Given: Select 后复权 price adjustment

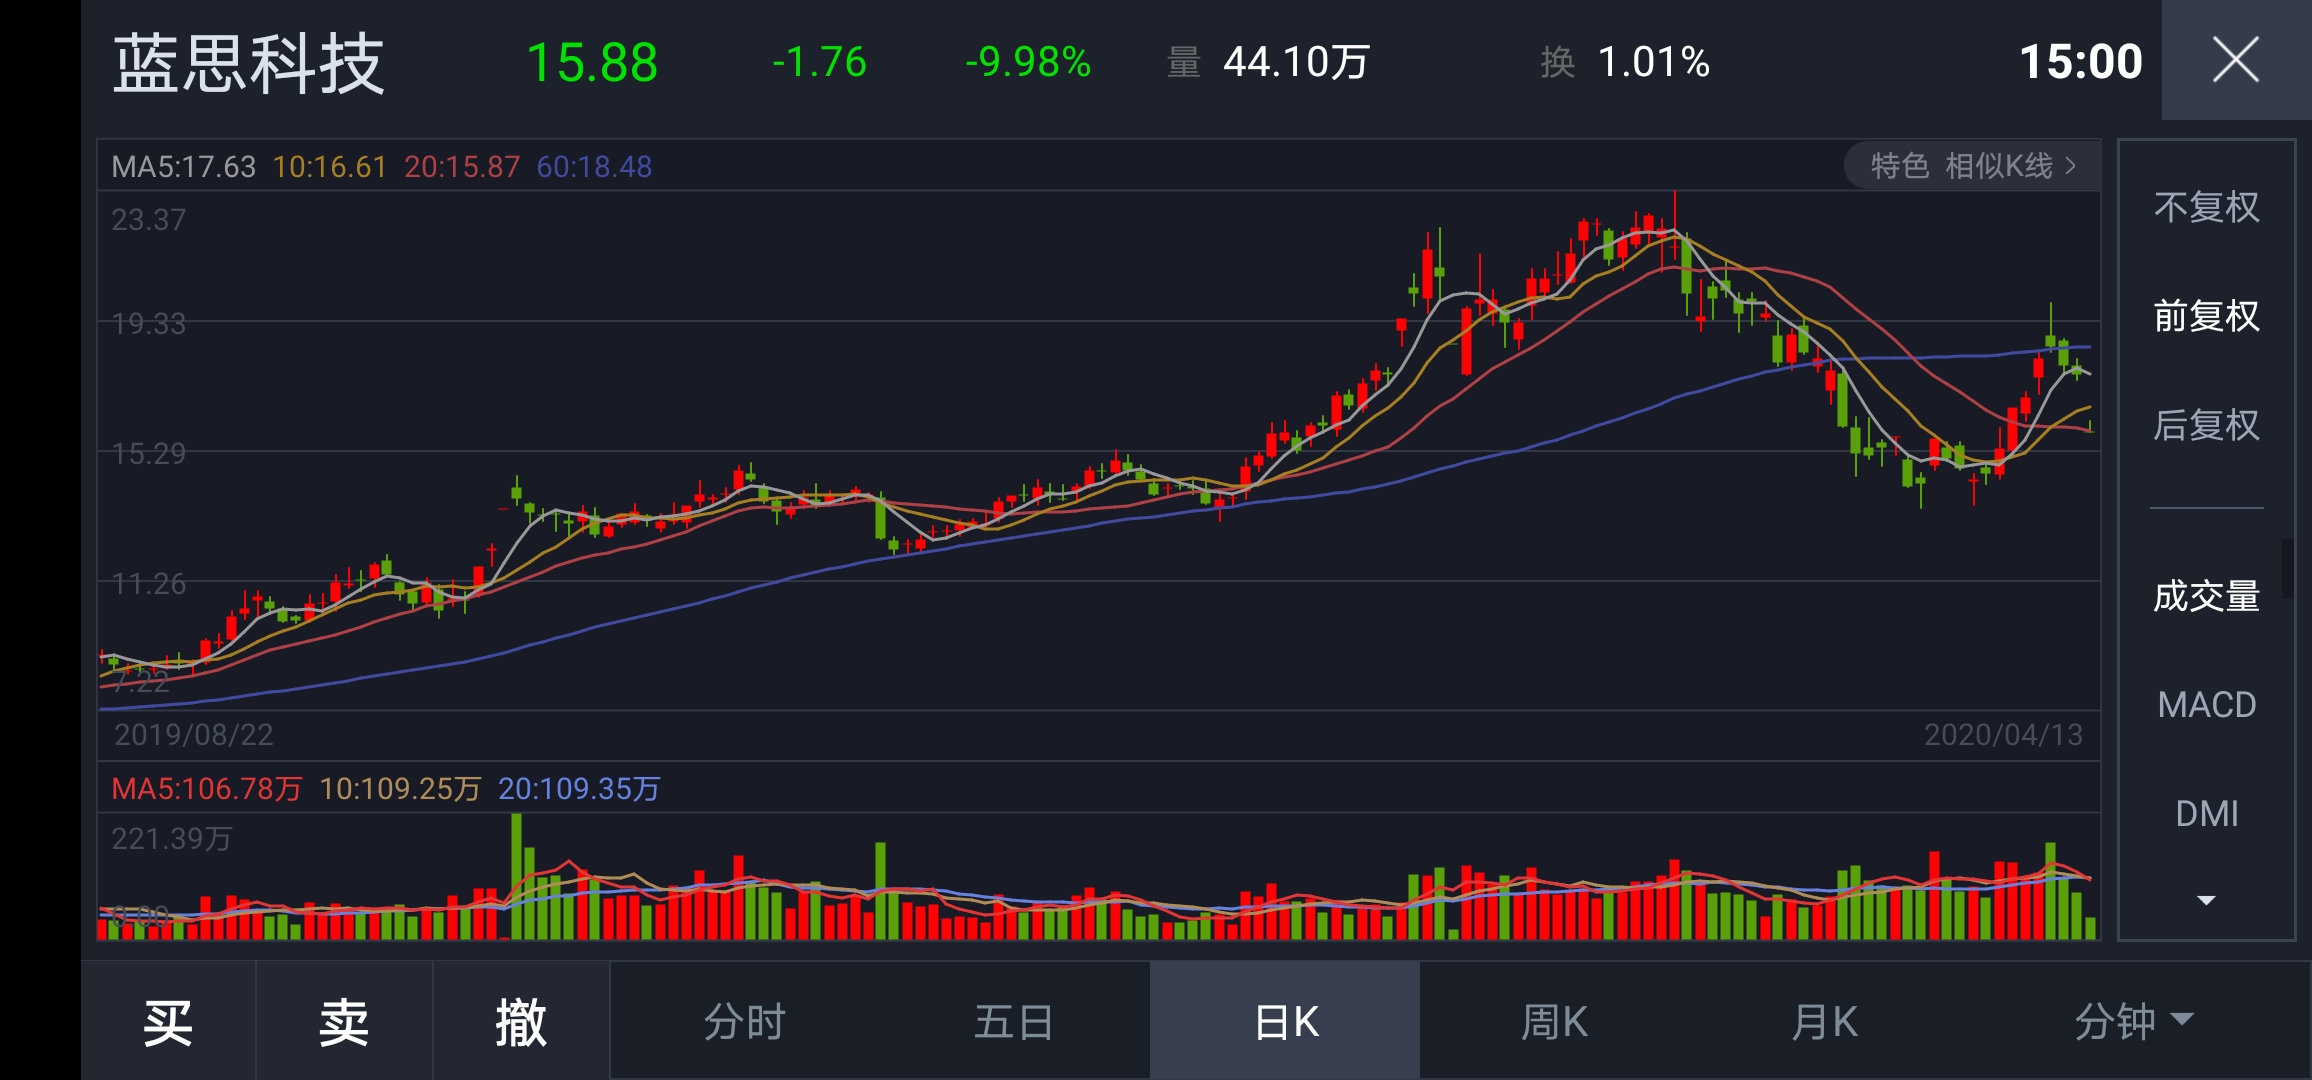Looking at the screenshot, I should point(2206,426).
